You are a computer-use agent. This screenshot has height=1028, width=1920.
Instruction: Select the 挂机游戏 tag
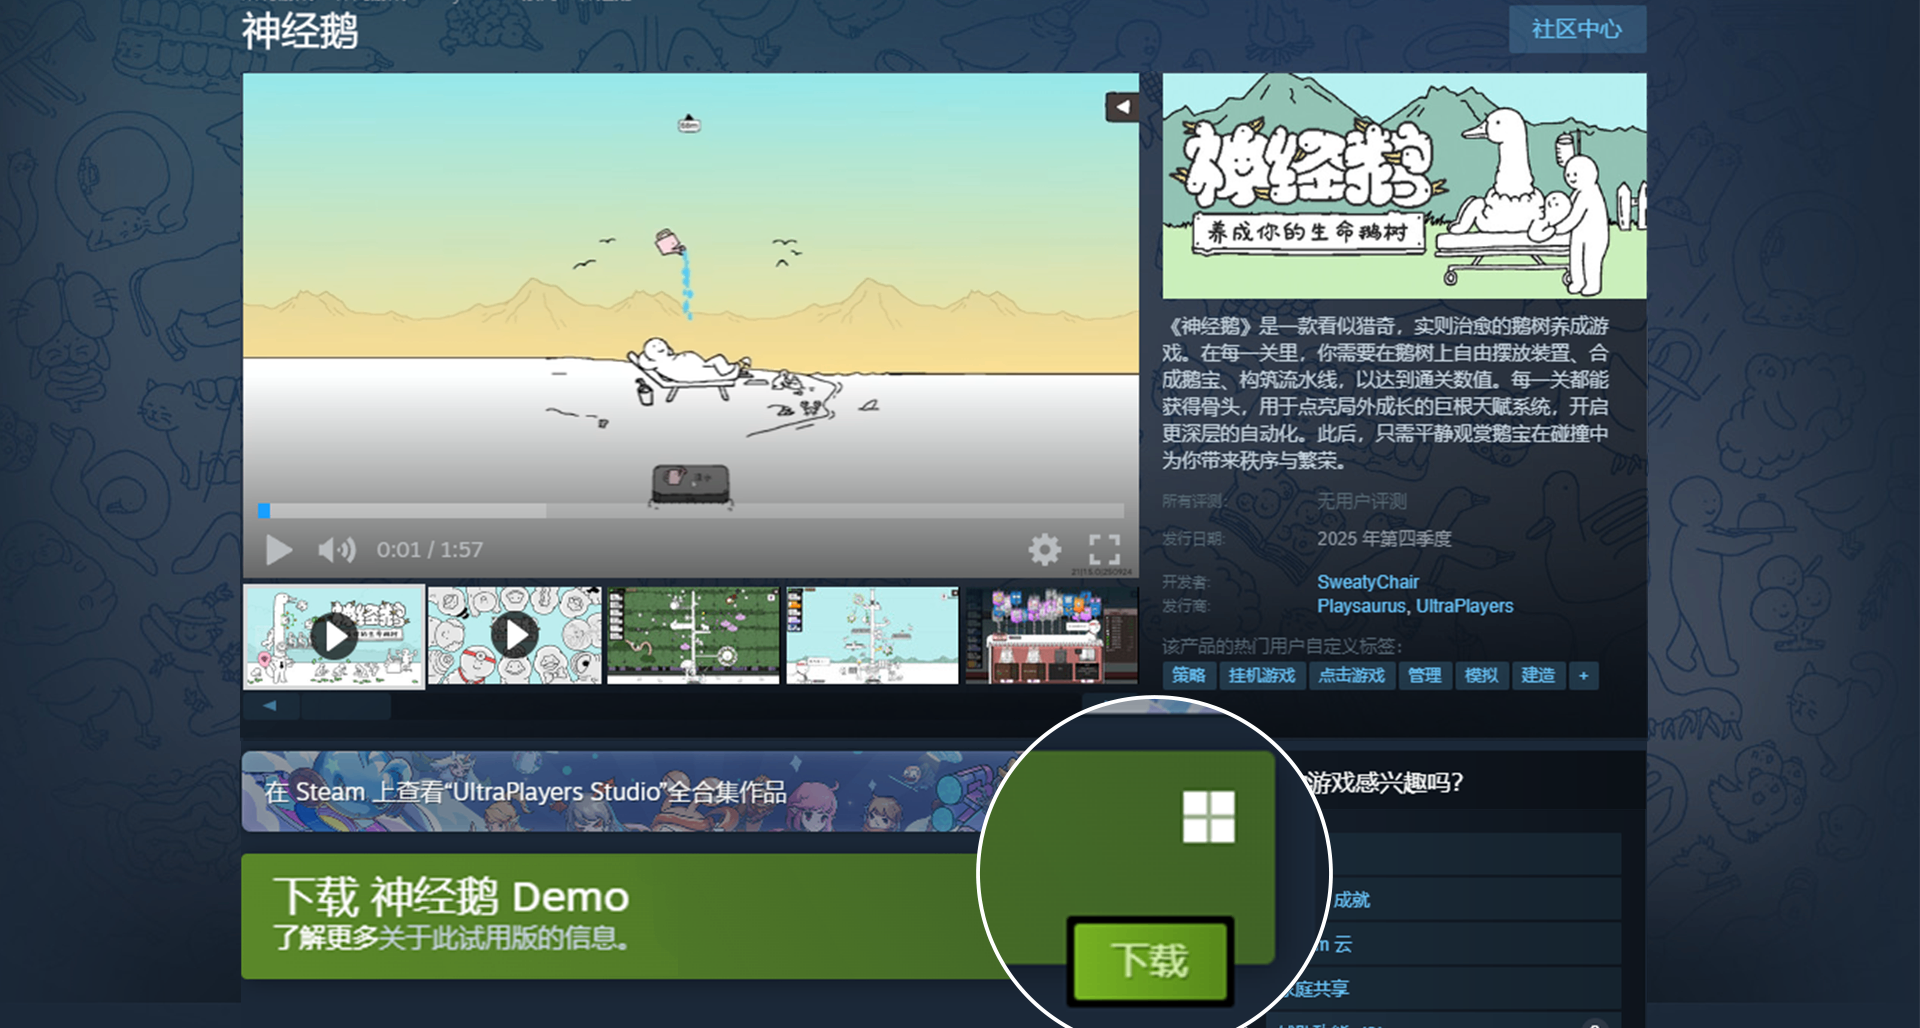(1262, 675)
